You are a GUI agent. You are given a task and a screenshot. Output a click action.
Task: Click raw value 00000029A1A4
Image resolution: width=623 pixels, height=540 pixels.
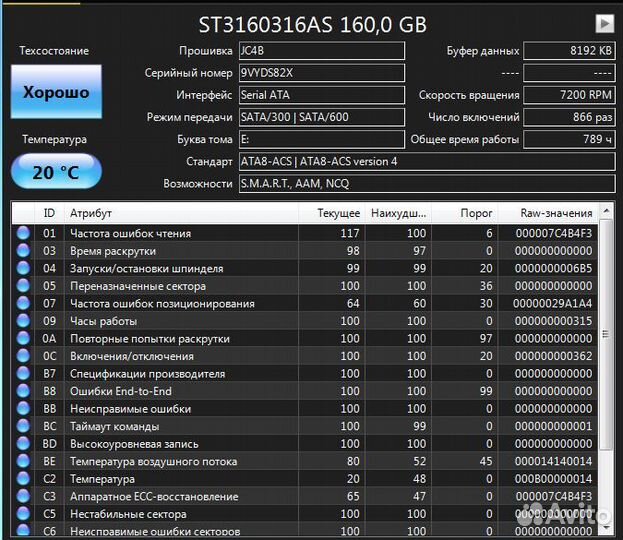552,303
